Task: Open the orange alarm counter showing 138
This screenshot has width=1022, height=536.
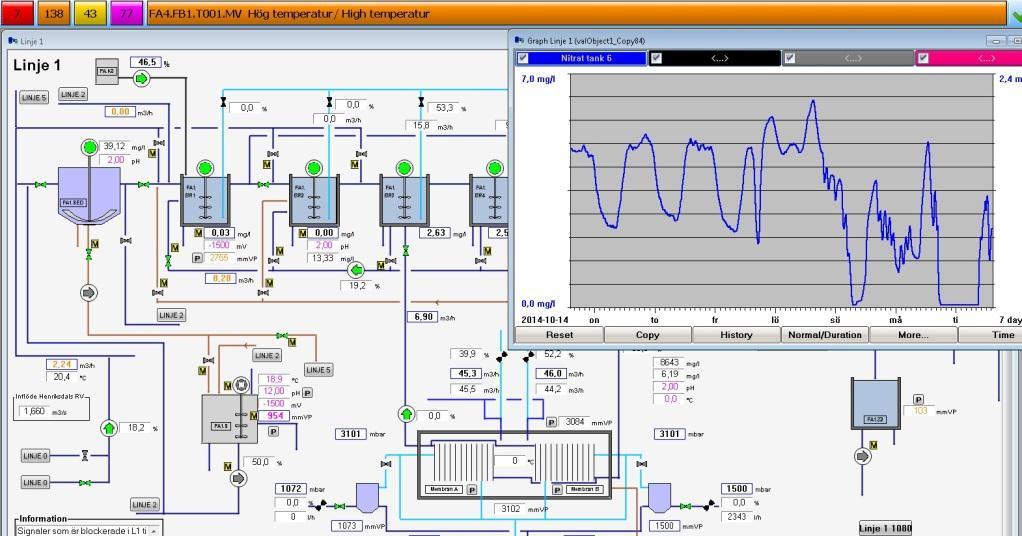Action: (53, 13)
